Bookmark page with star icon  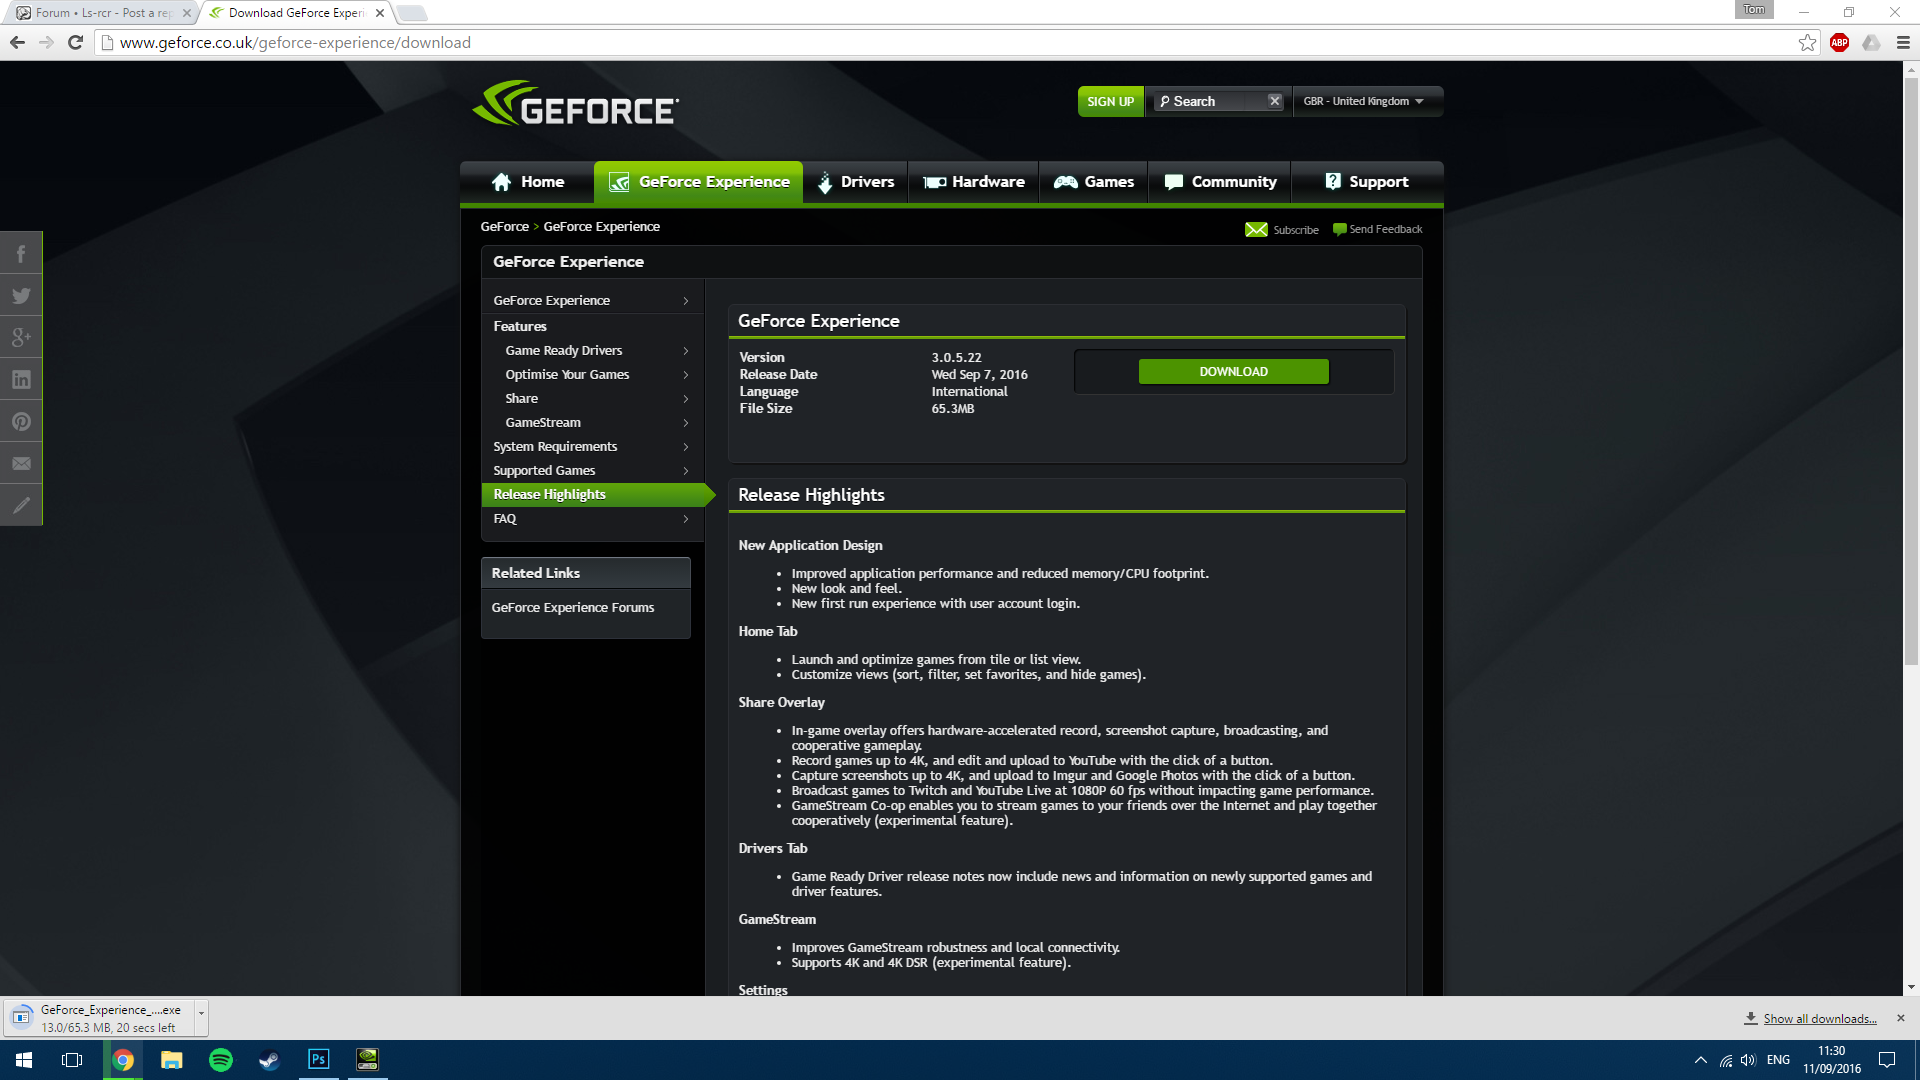pyautogui.click(x=1807, y=42)
